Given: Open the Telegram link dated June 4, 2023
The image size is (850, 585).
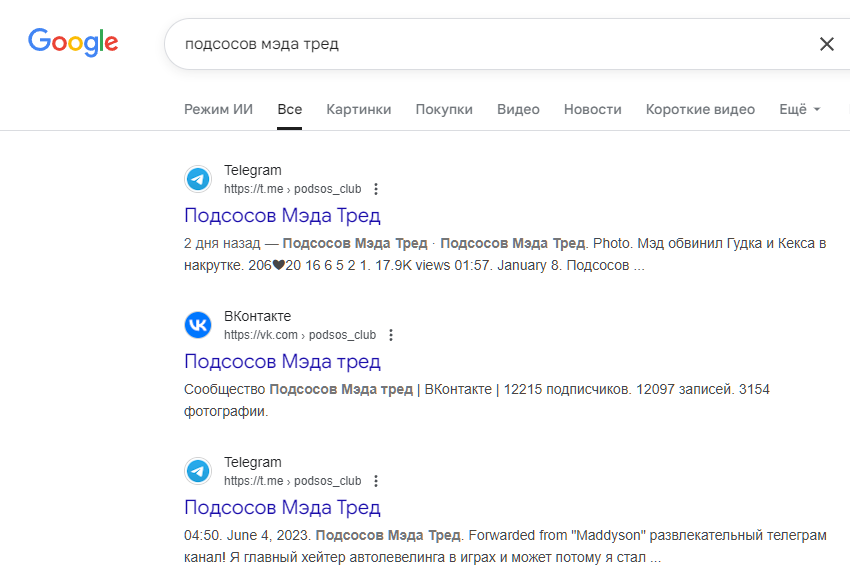Looking at the screenshot, I should pos(282,507).
